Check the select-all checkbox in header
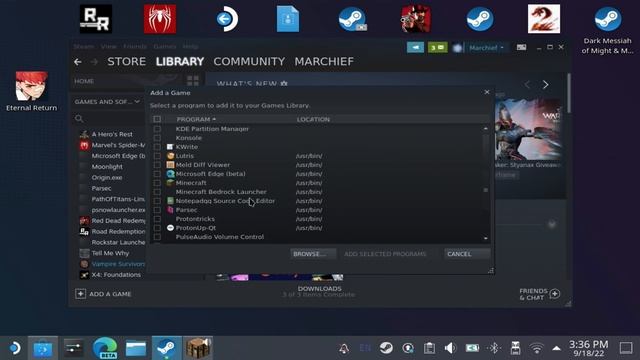640x360 pixels. (157, 119)
